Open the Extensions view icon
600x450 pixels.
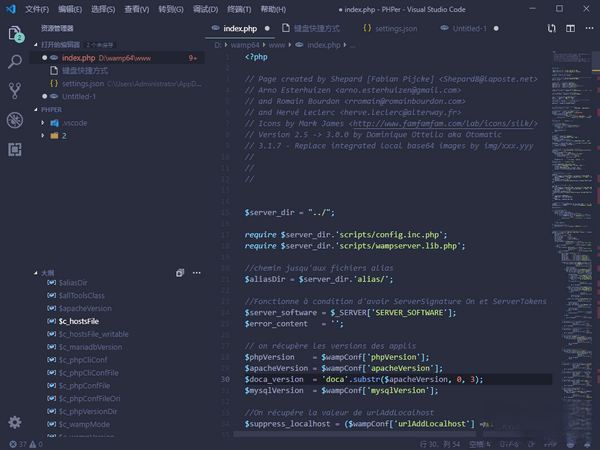pyautogui.click(x=15, y=149)
